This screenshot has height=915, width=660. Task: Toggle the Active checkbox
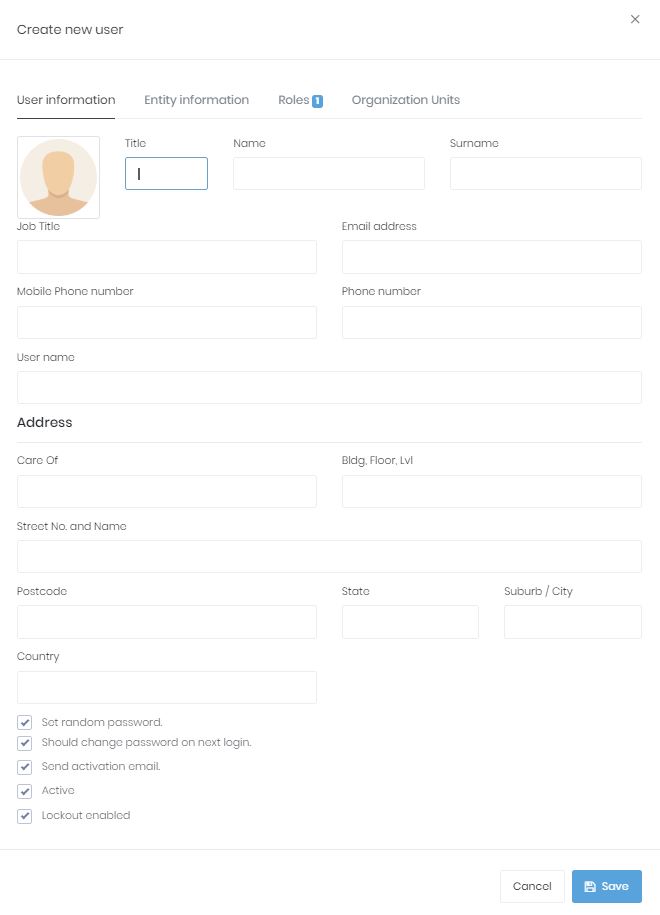(25, 791)
